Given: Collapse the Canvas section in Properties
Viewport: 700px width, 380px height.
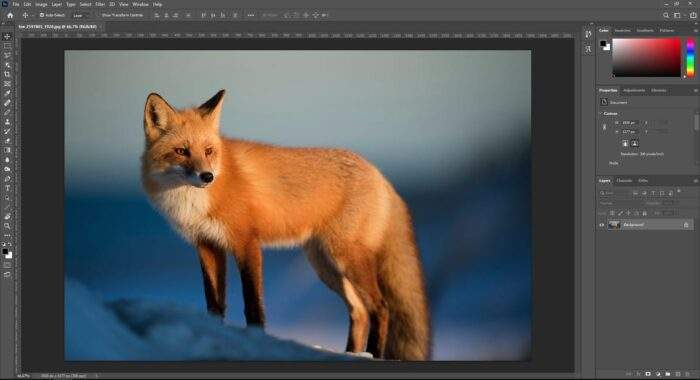Looking at the screenshot, I should point(601,113).
